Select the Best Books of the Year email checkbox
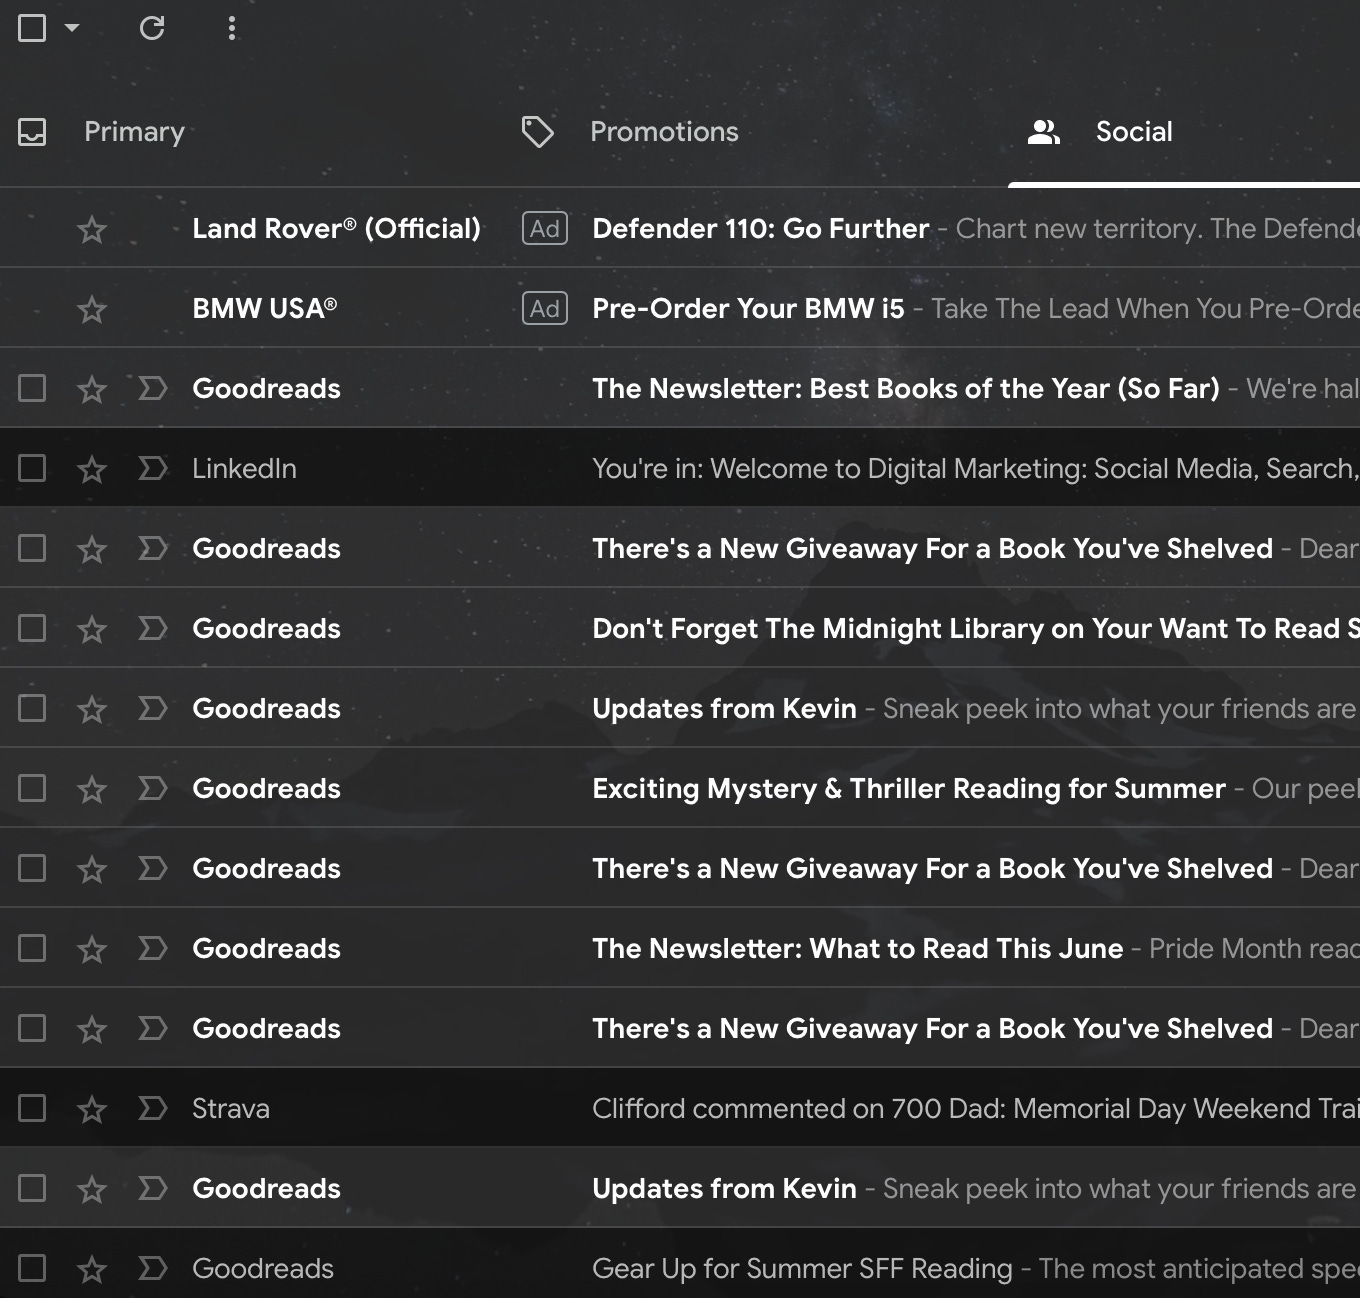The image size is (1360, 1298). pyautogui.click(x=32, y=388)
